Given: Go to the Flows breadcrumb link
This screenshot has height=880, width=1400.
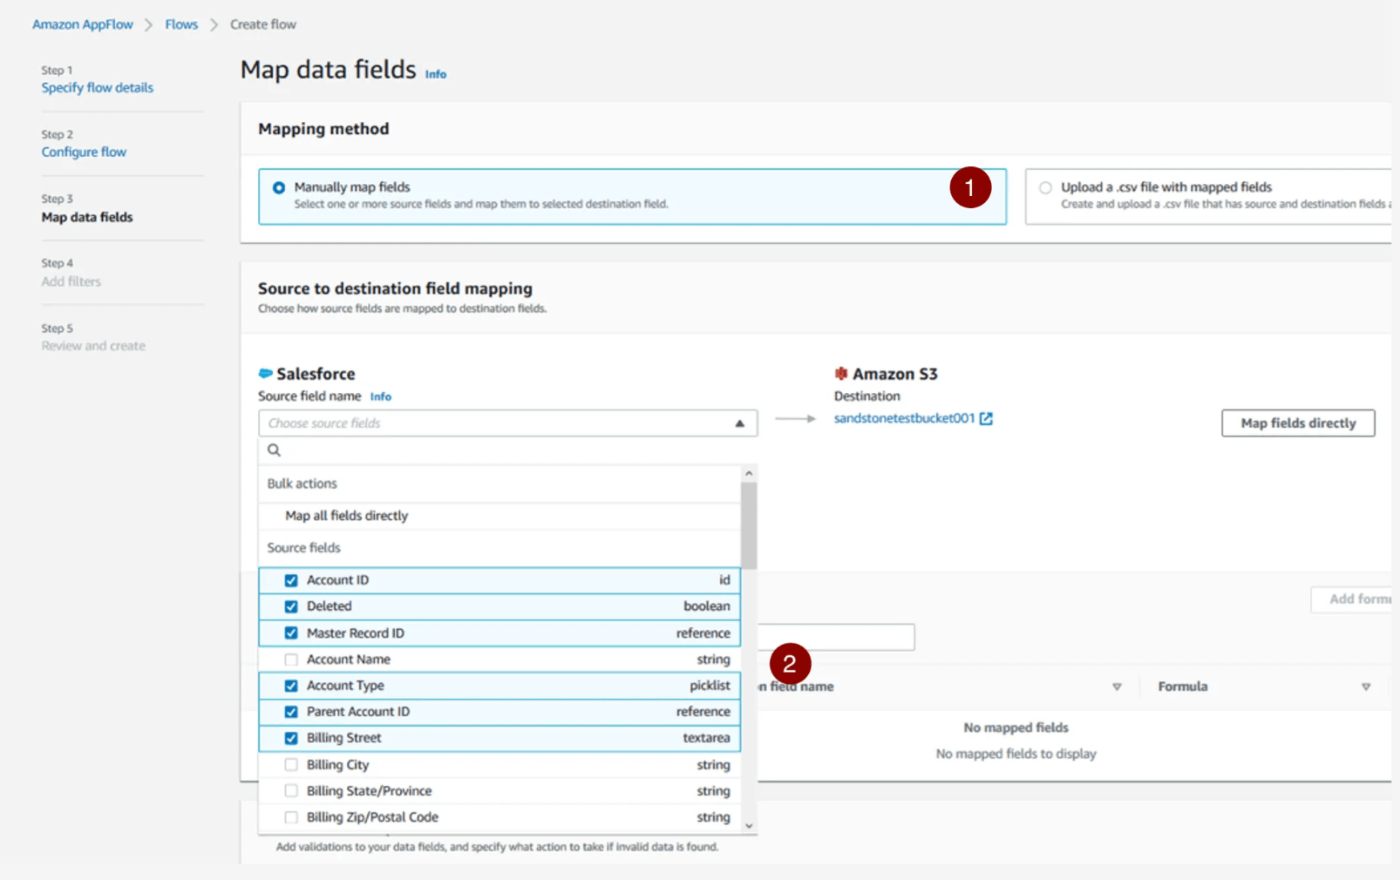Looking at the screenshot, I should tap(181, 24).
